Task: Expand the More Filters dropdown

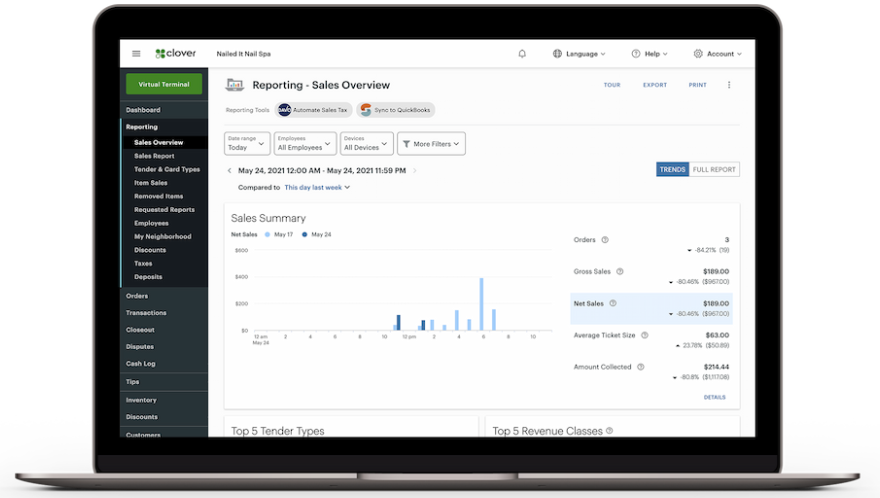Action: (431, 143)
